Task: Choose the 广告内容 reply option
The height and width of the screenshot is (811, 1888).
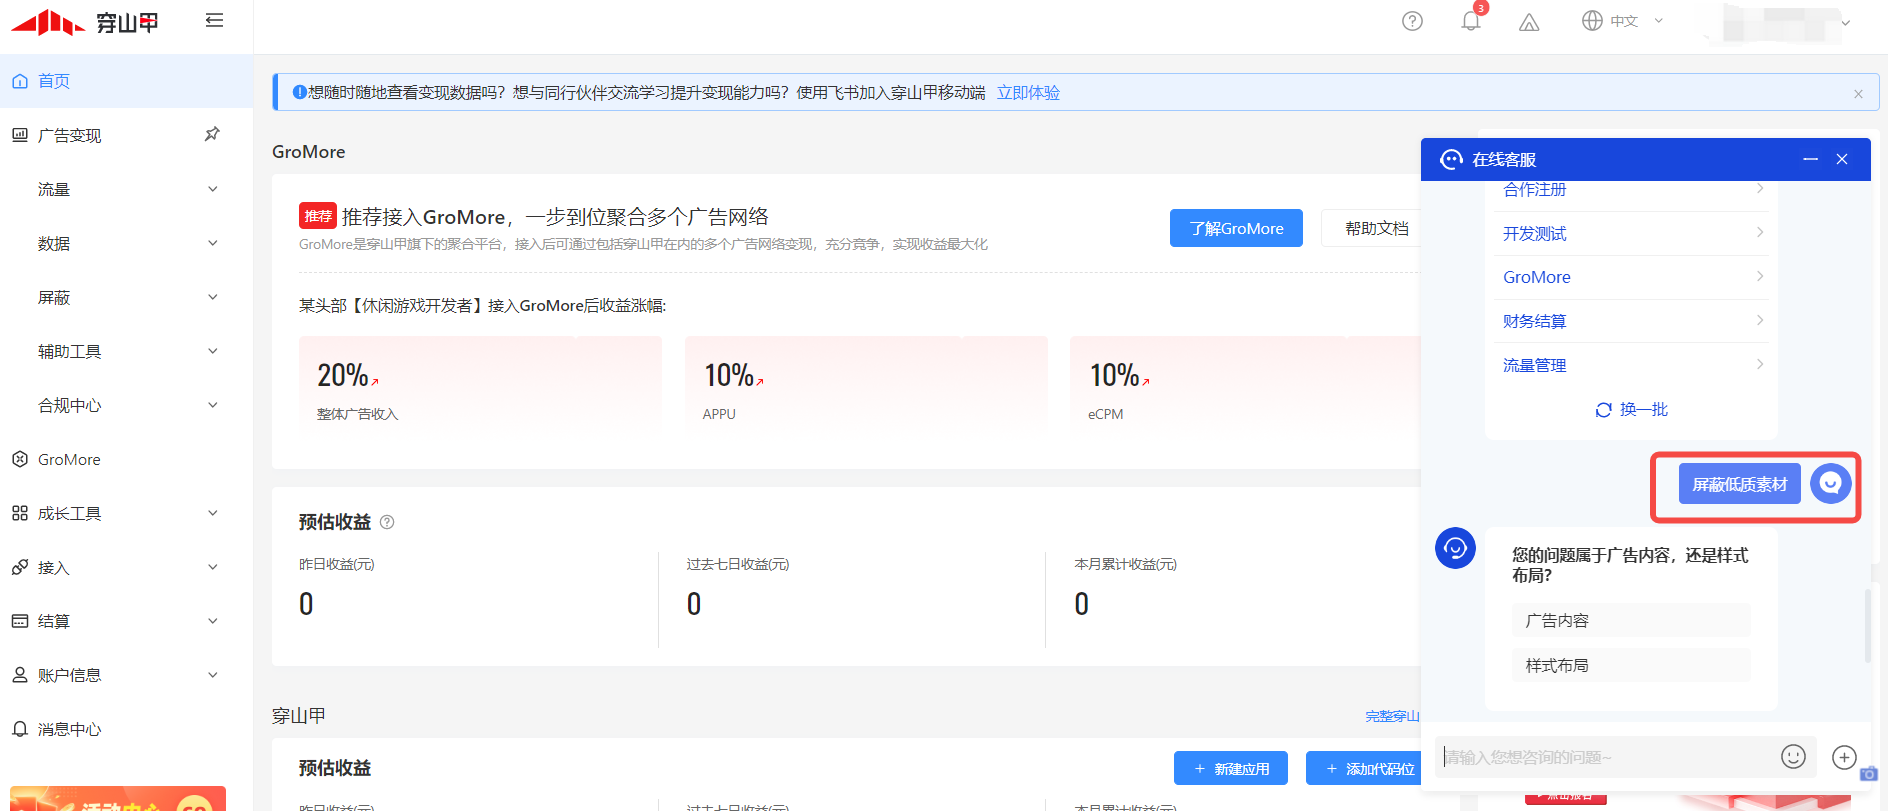Action: click(x=1631, y=620)
